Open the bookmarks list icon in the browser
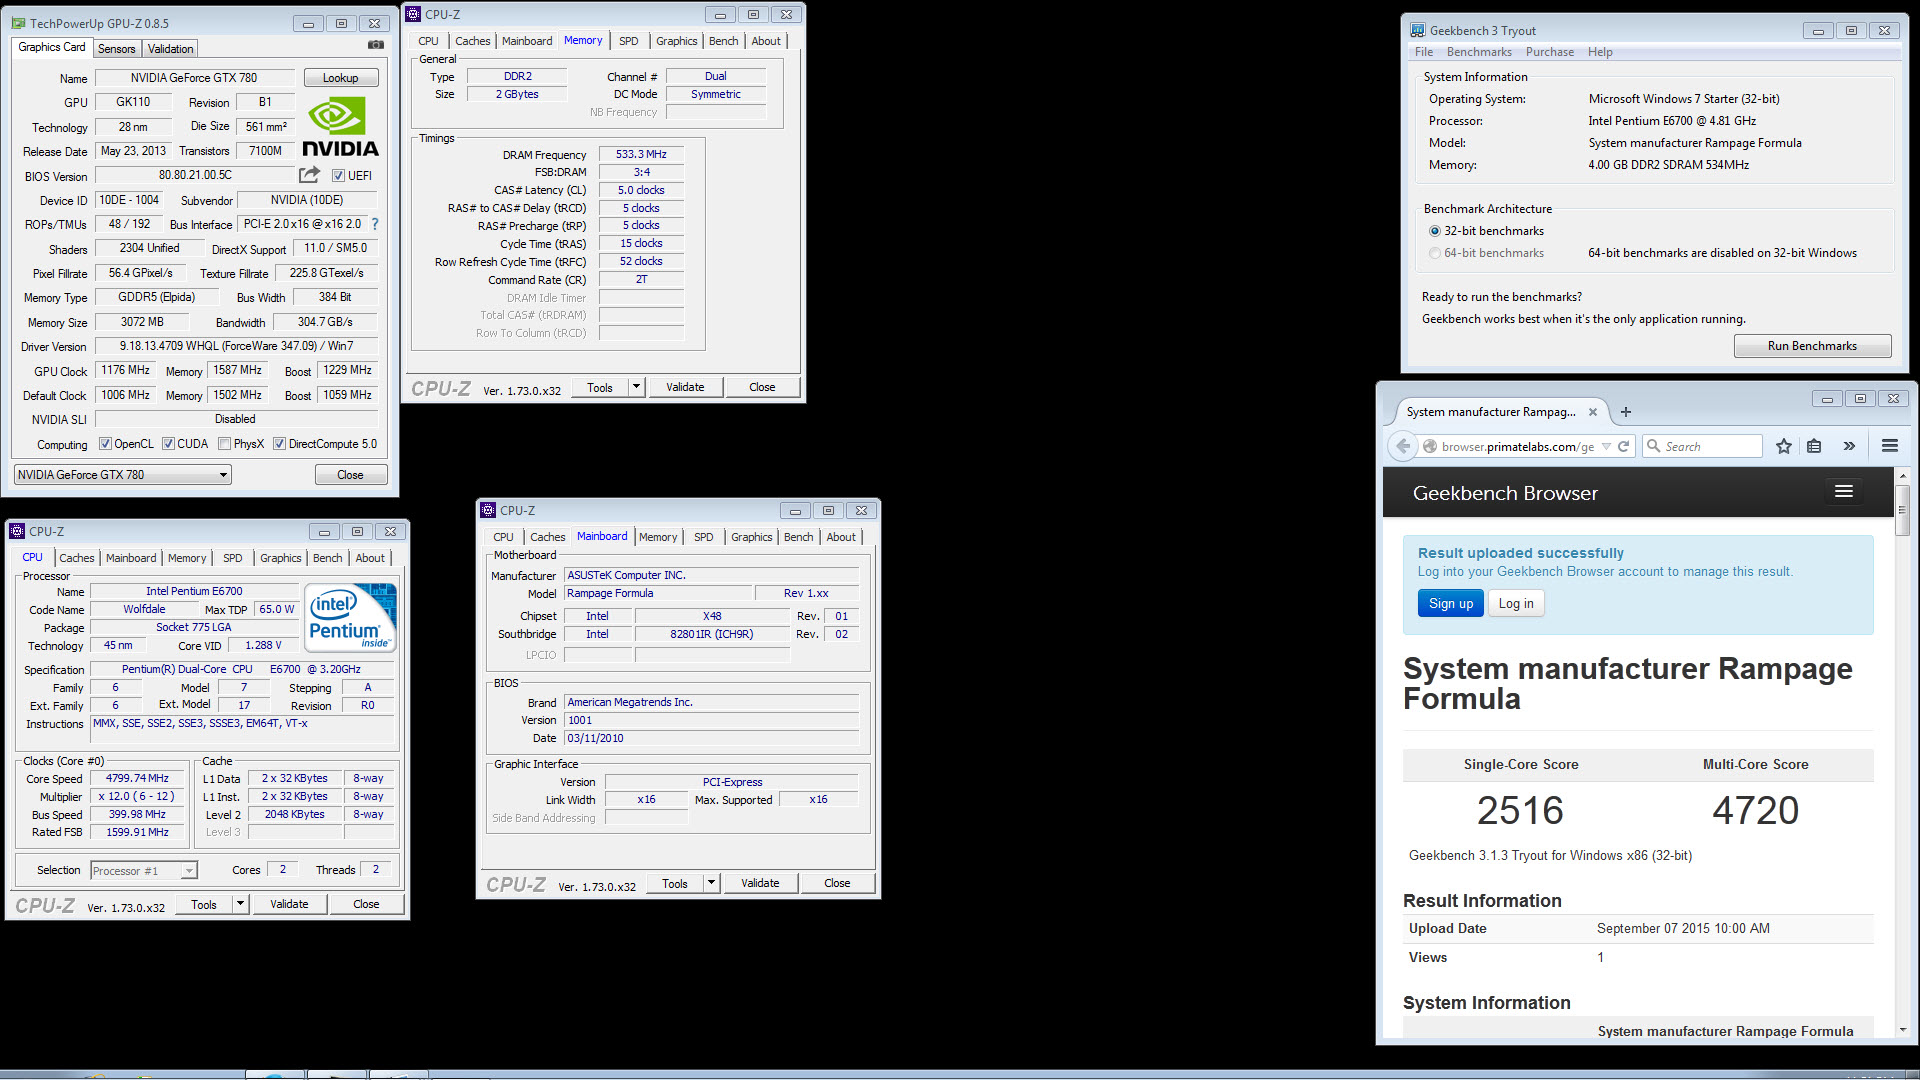1920x1080 pixels. 1814,446
